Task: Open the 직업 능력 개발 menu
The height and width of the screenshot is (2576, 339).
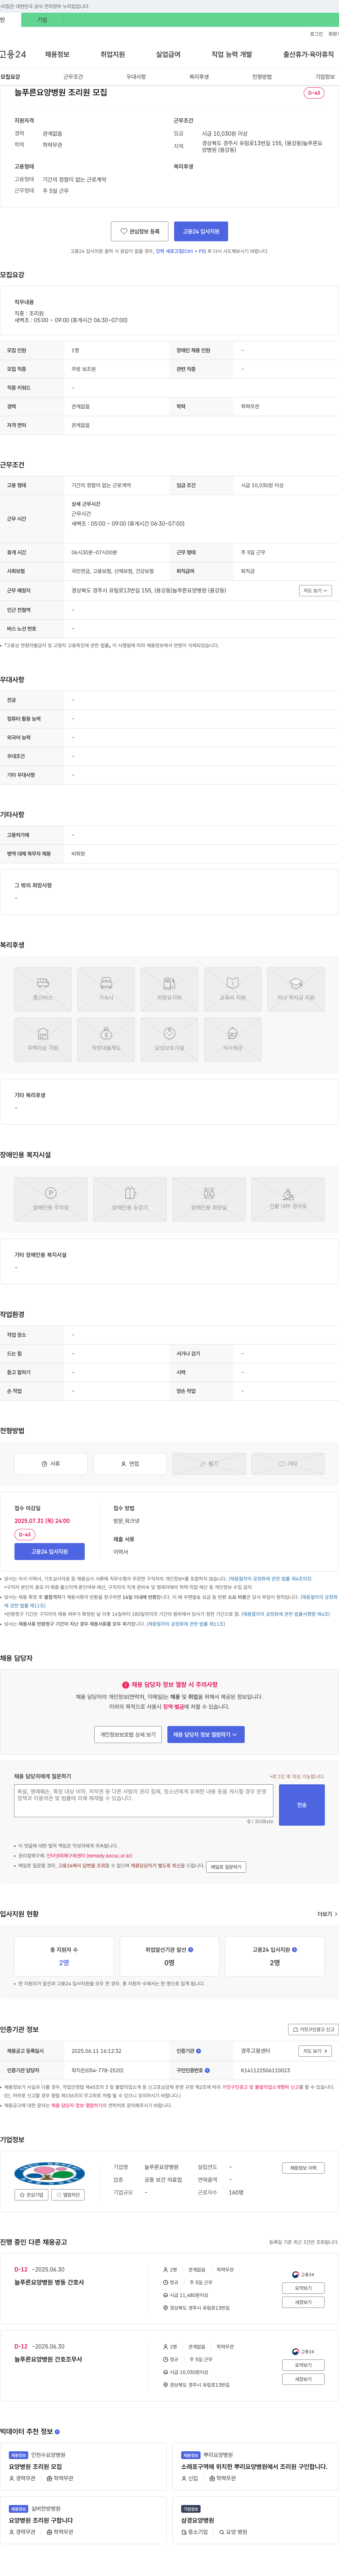Action: point(232,54)
